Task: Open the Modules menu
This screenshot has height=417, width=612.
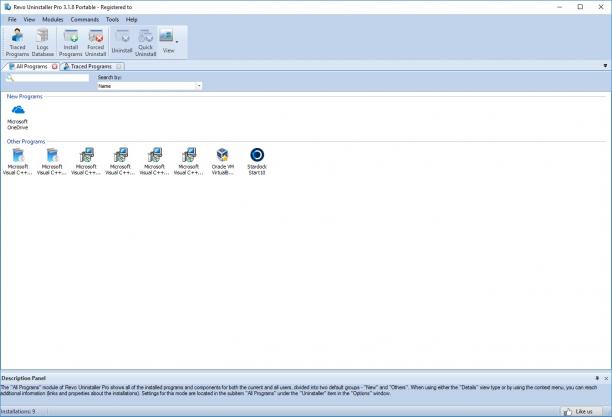Action: pyautogui.click(x=53, y=20)
